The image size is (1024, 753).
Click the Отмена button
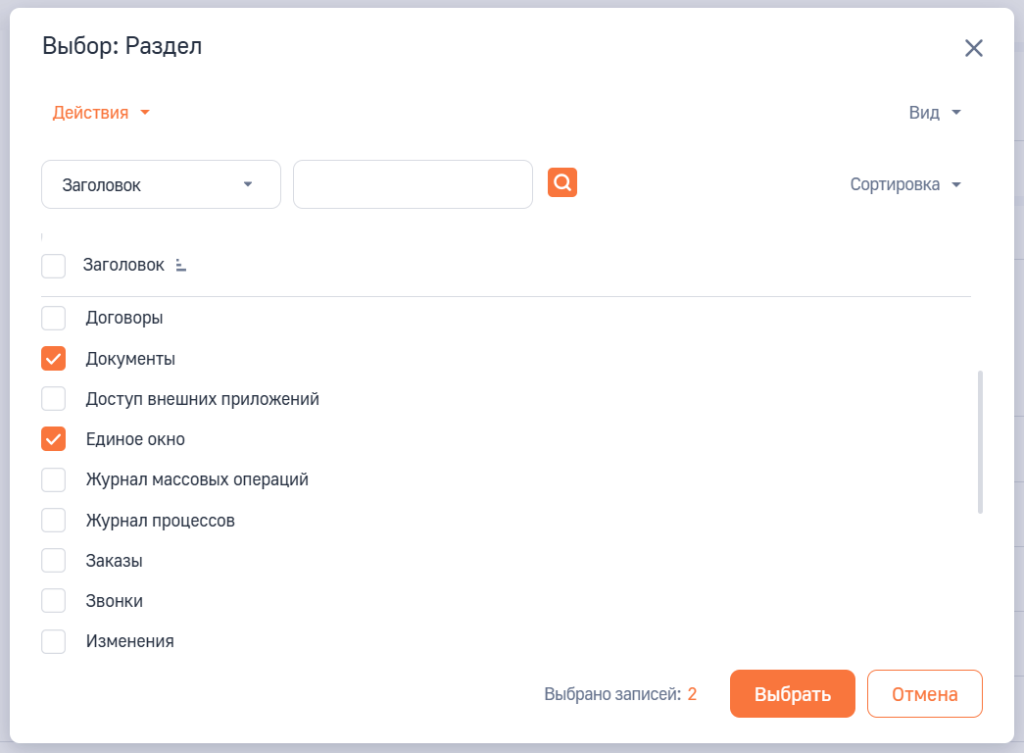tap(925, 694)
